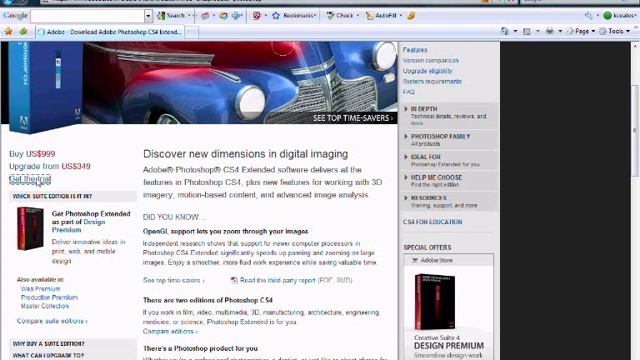Click See top time savers link

[173, 280]
